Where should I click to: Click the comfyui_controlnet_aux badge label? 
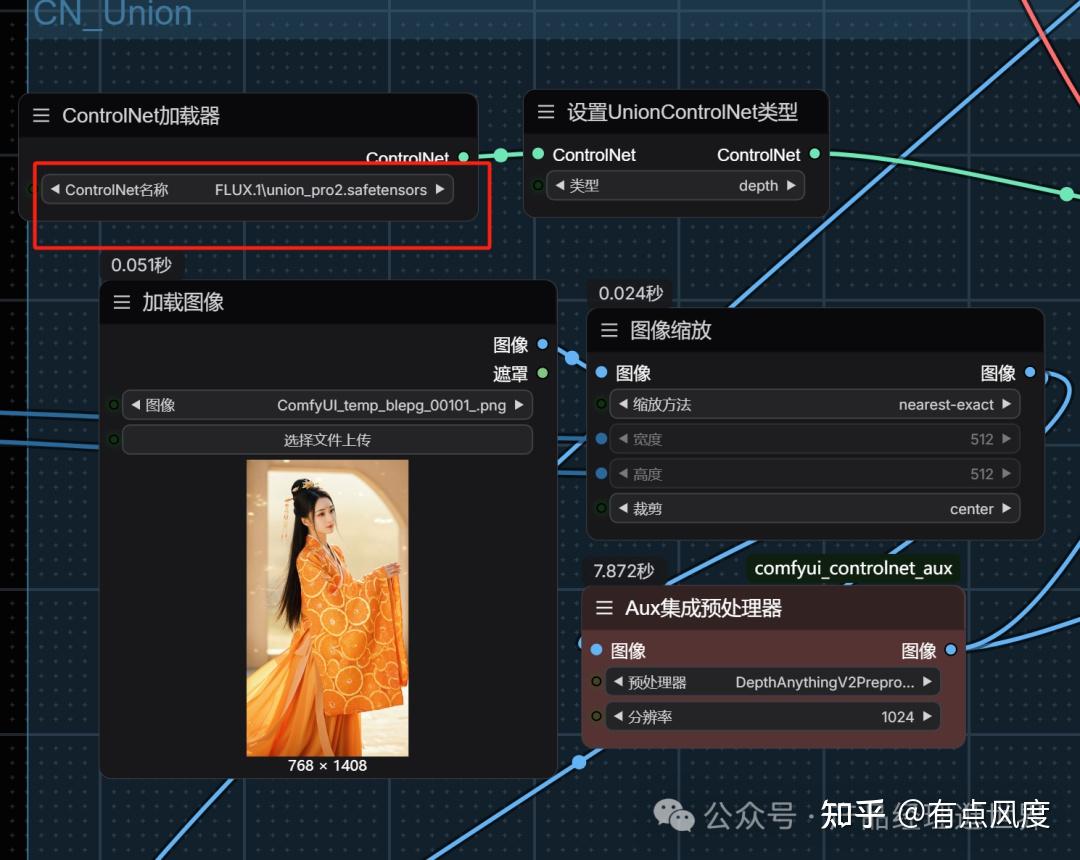click(x=853, y=568)
